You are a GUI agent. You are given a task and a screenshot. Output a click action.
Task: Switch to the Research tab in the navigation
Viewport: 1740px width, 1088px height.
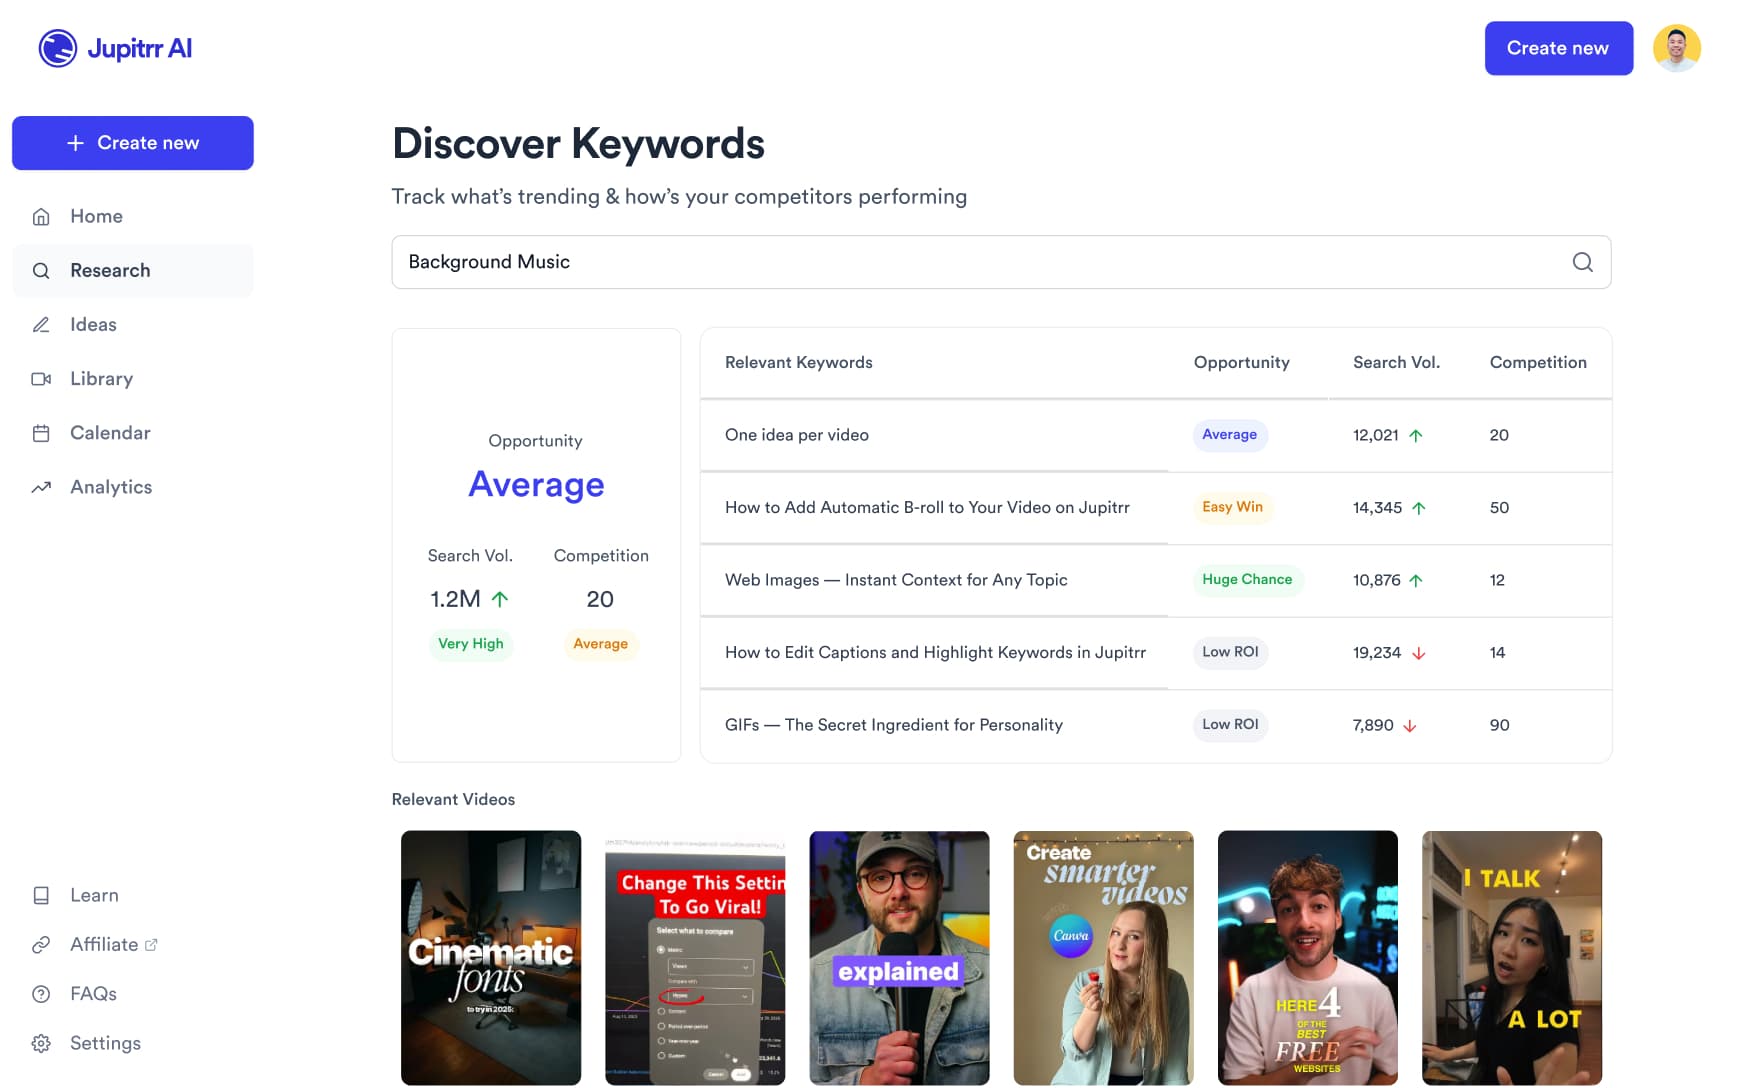point(110,270)
